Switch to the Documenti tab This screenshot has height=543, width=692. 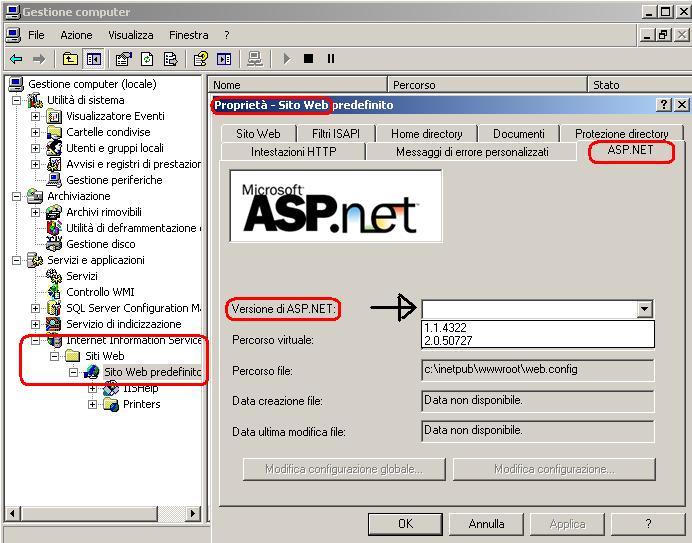[519, 133]
